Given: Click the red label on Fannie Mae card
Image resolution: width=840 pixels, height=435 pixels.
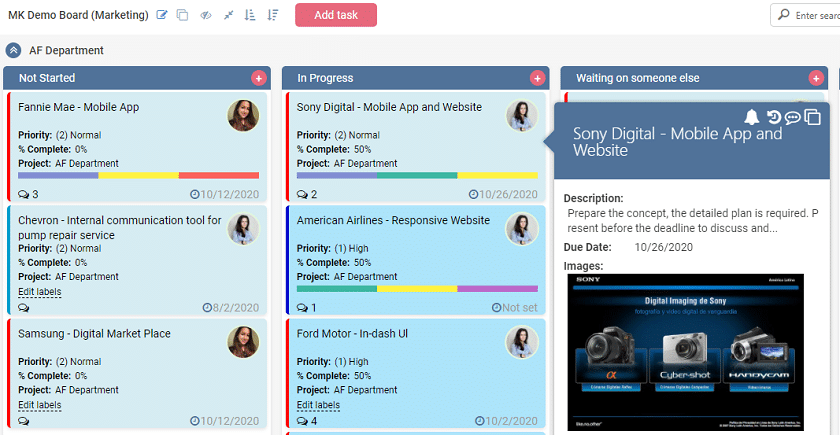Looking at the screenshot, I should [x=219, y=175].
